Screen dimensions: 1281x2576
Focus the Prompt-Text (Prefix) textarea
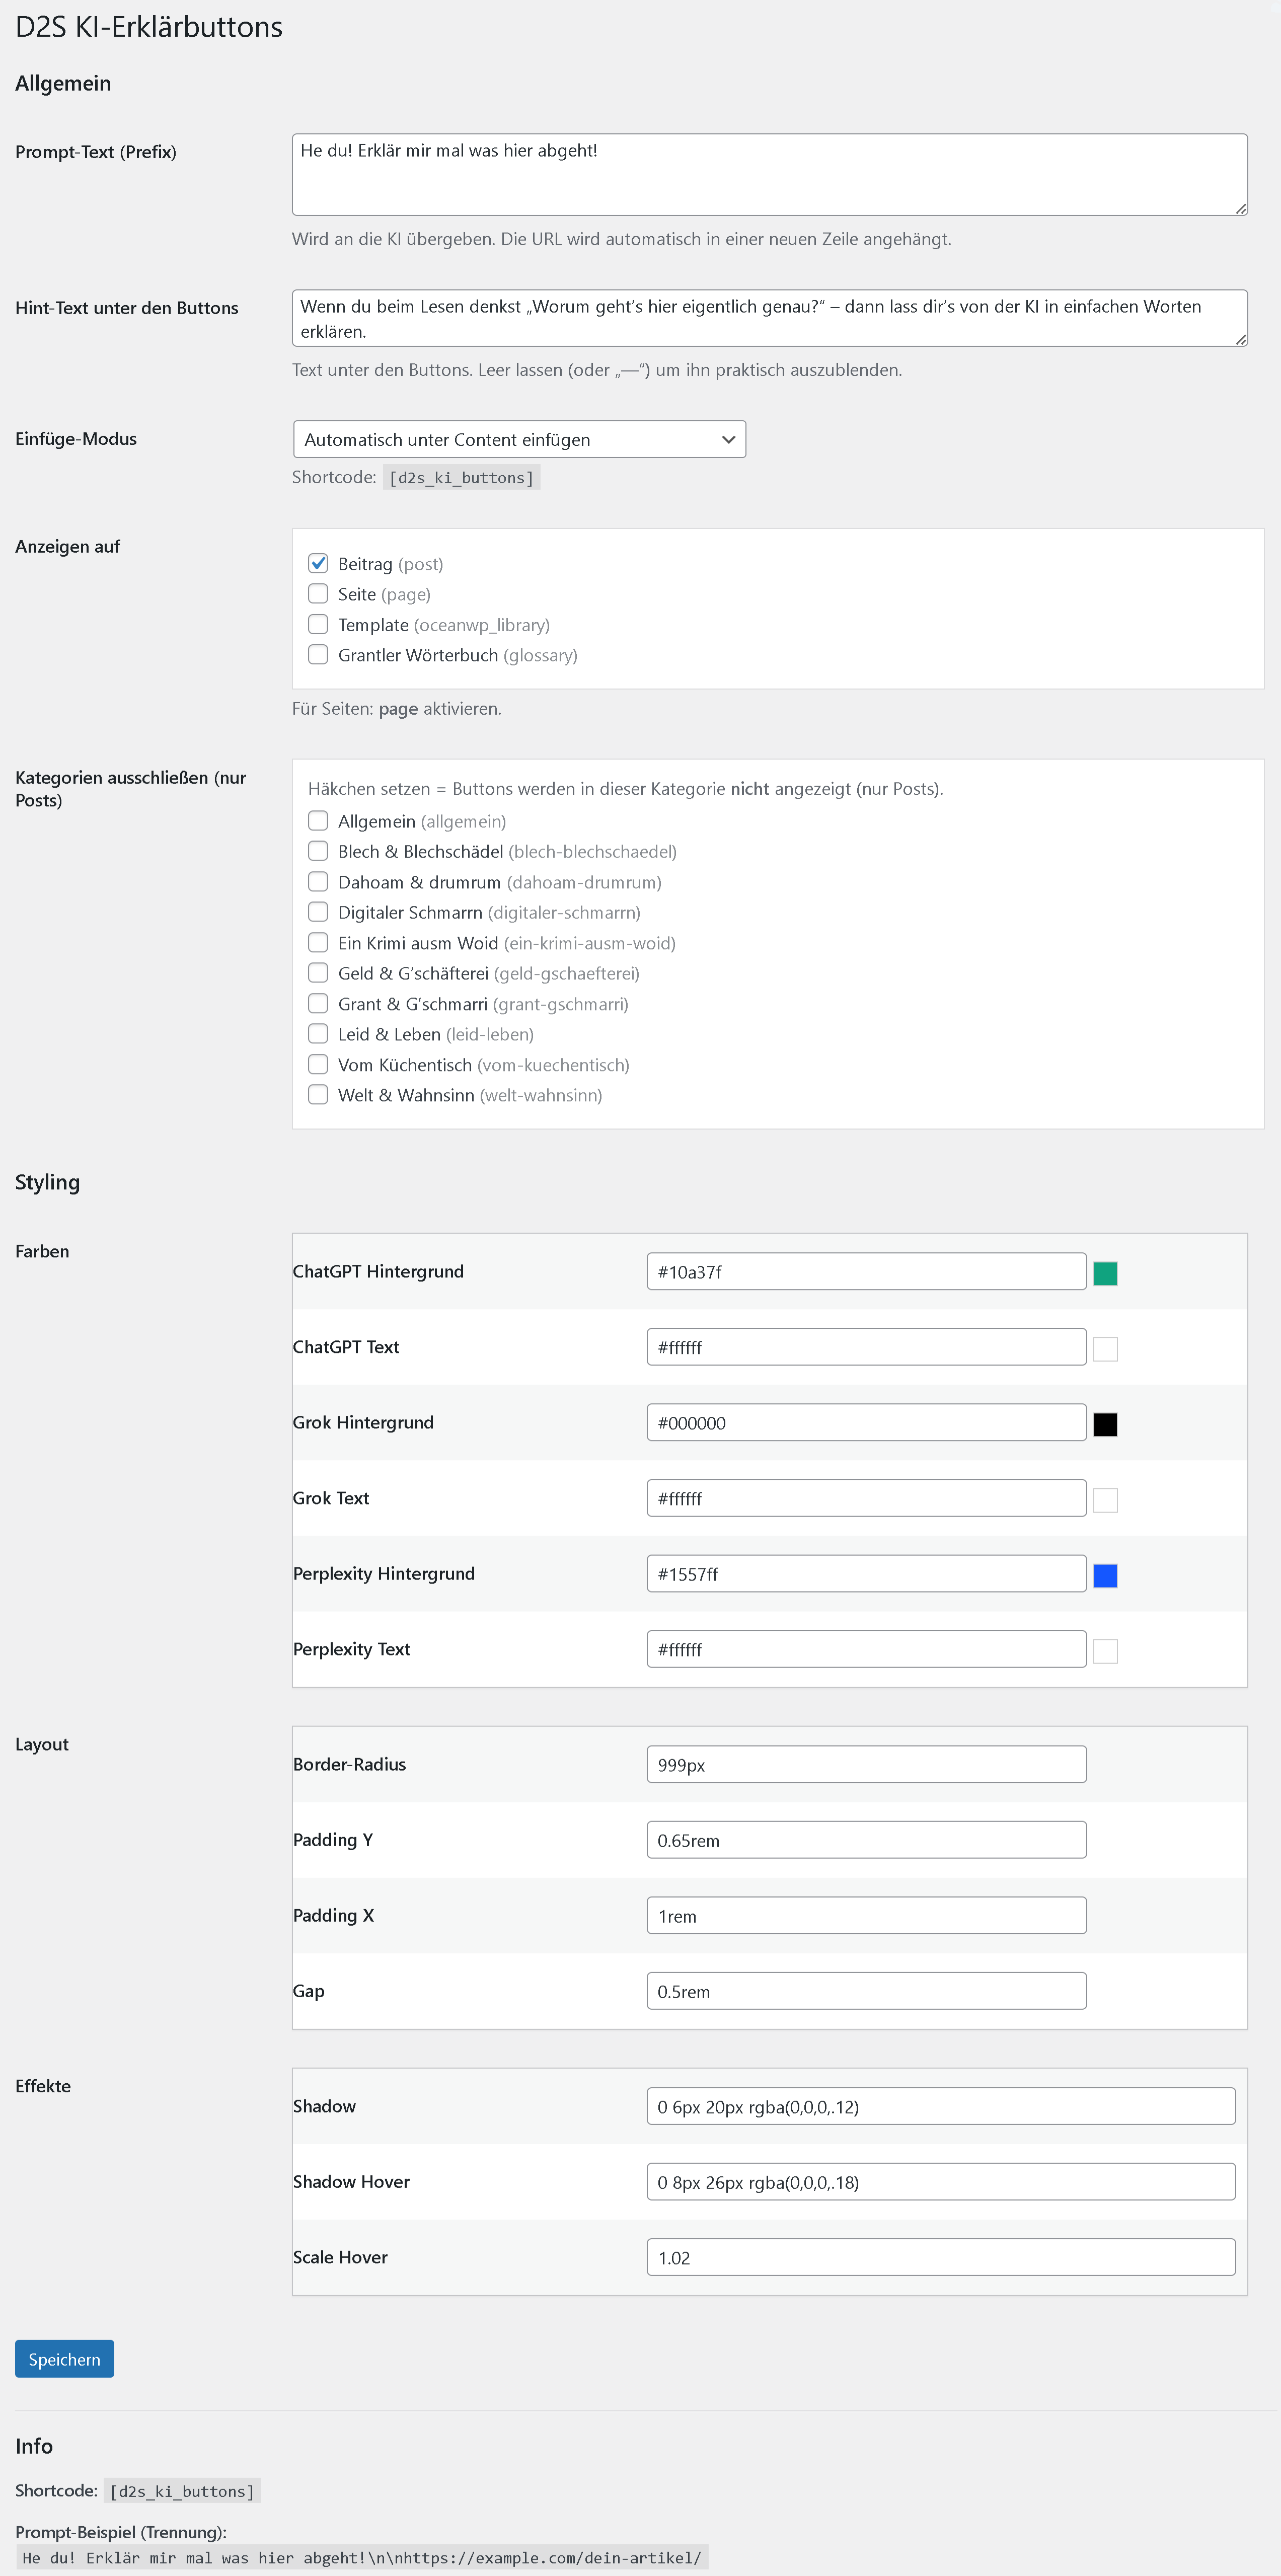769,175
